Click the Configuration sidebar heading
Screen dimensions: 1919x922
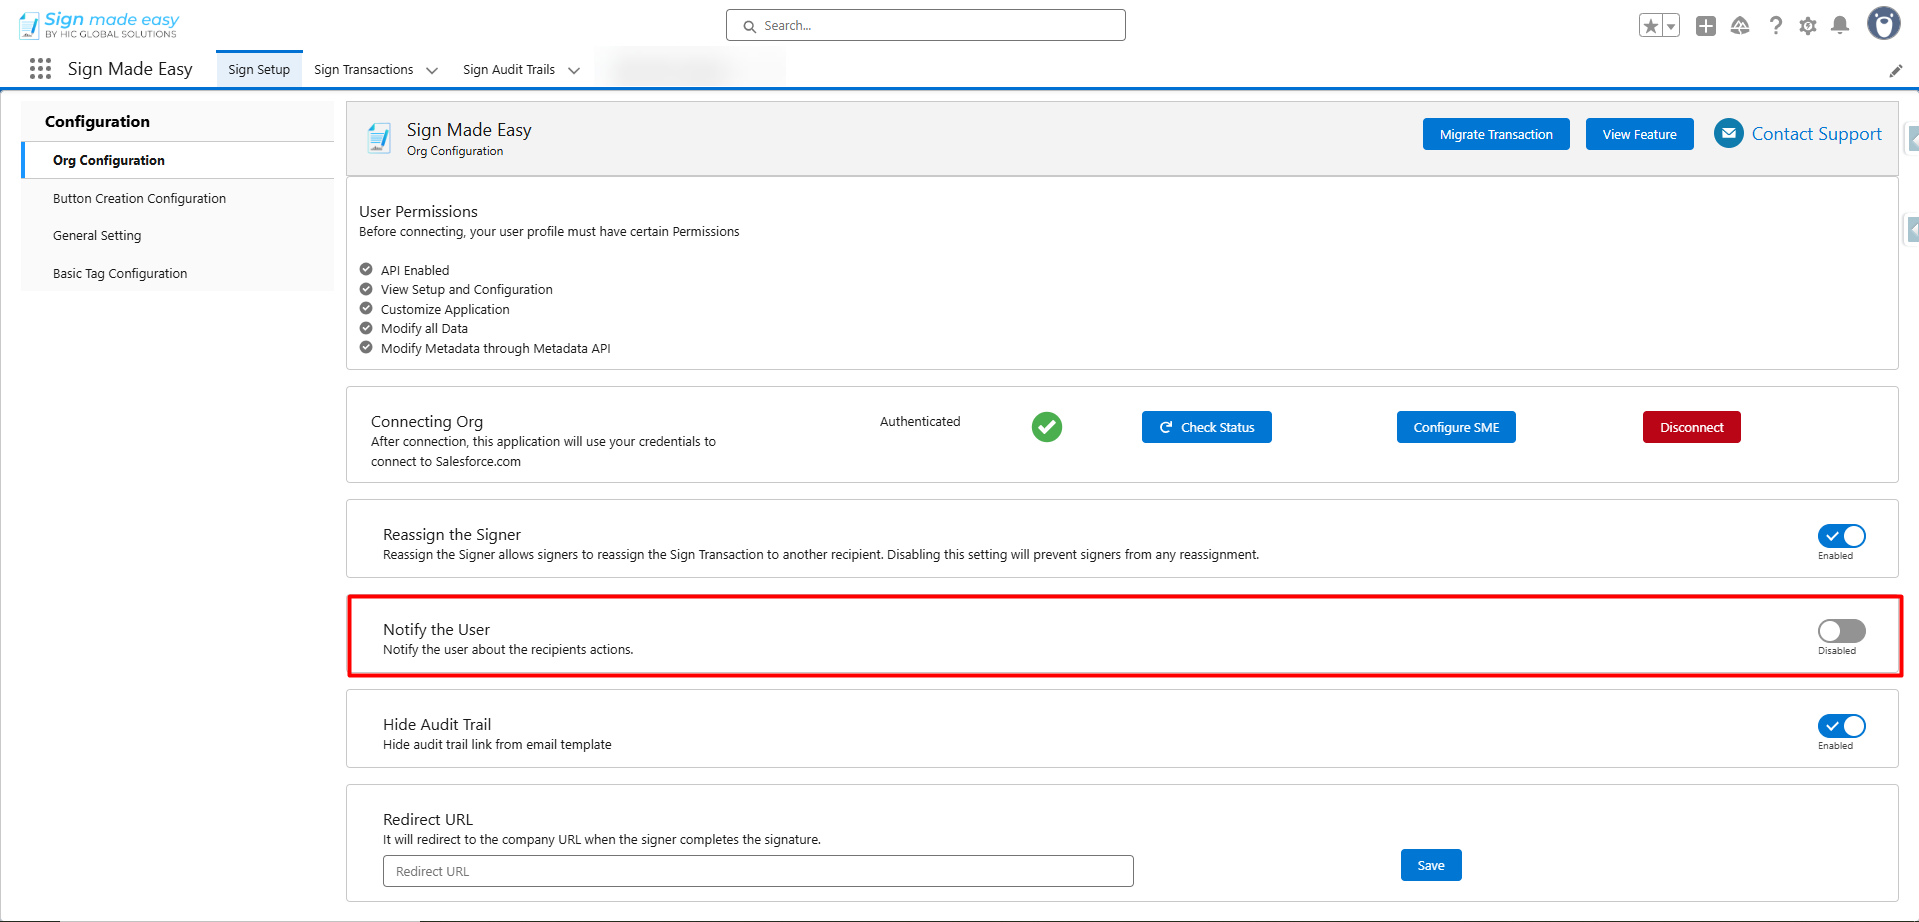[x=97, y=122]
